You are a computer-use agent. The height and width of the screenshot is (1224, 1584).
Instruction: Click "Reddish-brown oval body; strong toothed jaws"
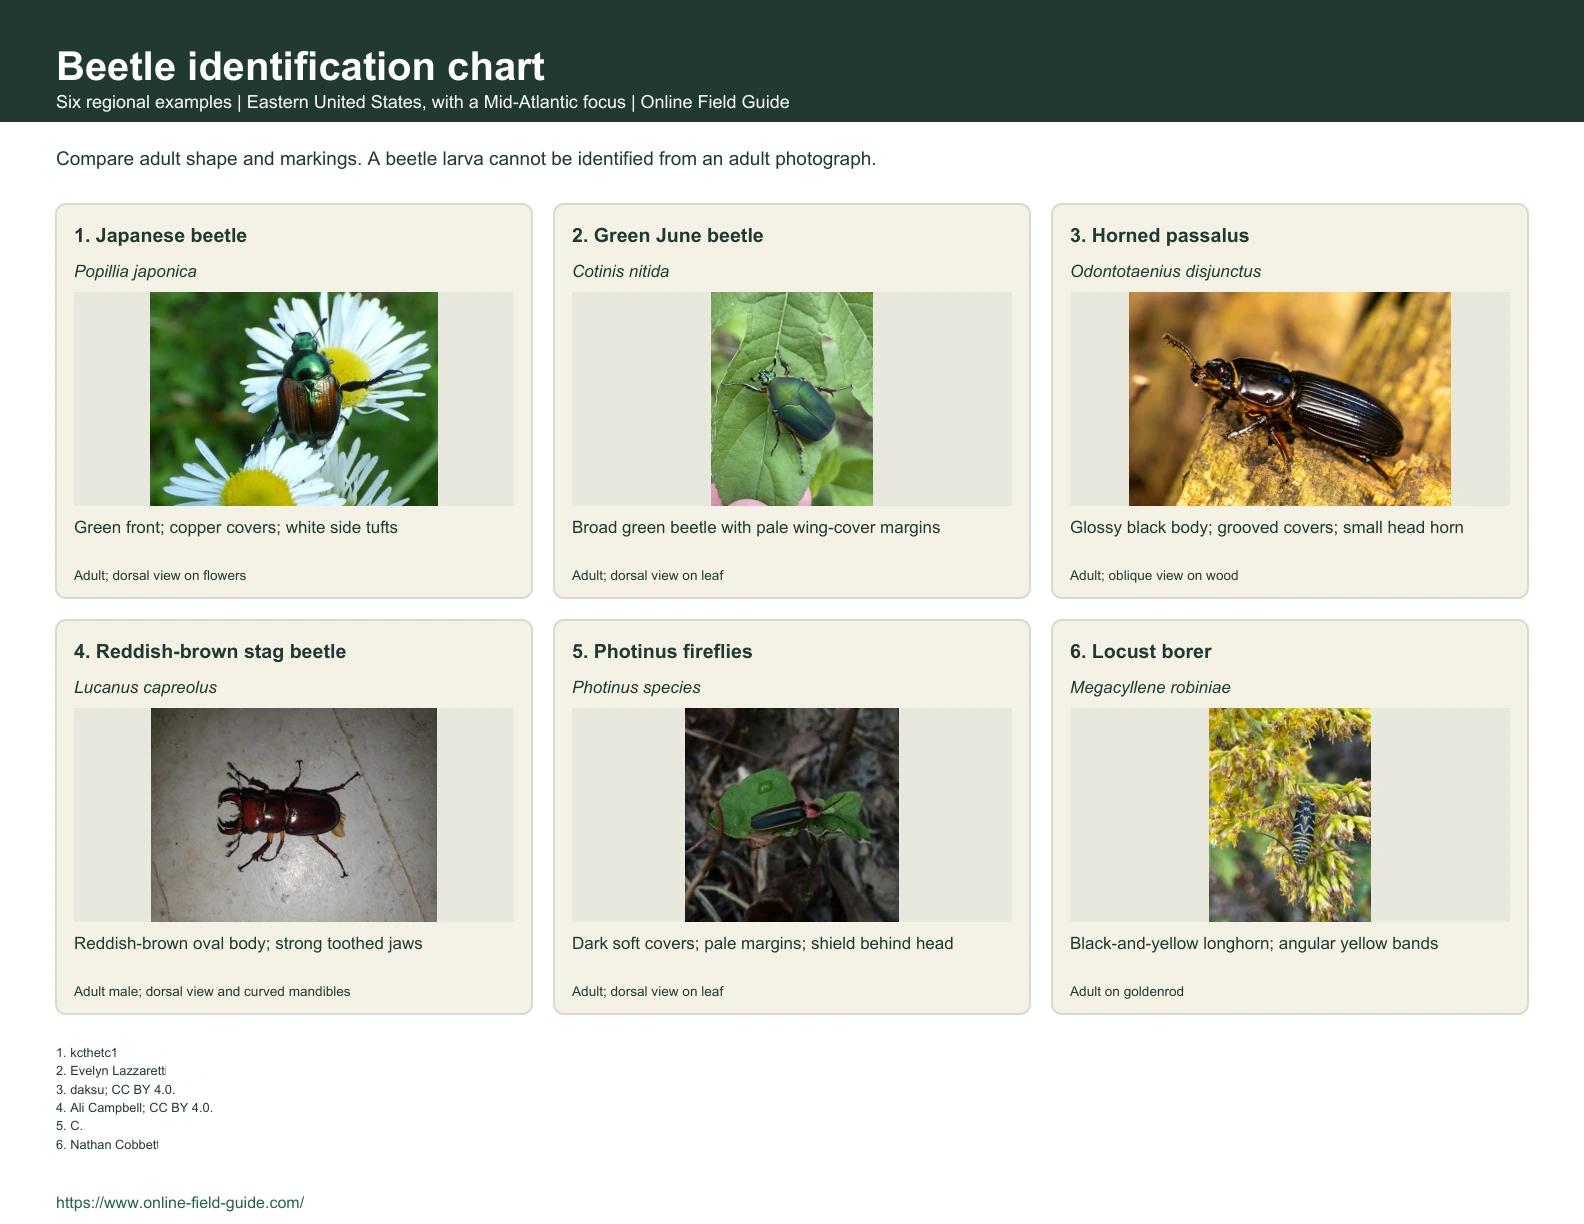(x=248, y=943)
